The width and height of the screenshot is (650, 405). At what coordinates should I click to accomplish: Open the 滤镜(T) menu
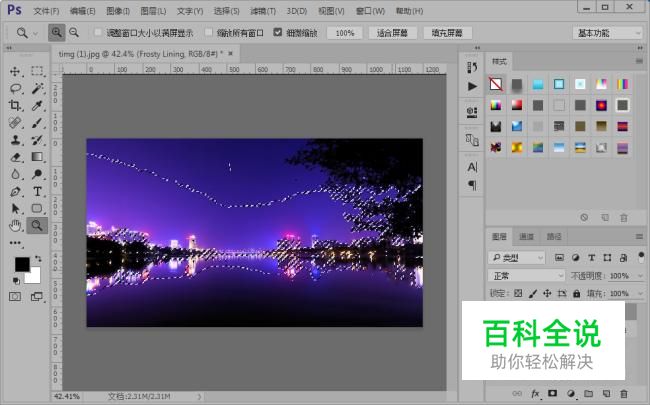click(x=264, y=11)
